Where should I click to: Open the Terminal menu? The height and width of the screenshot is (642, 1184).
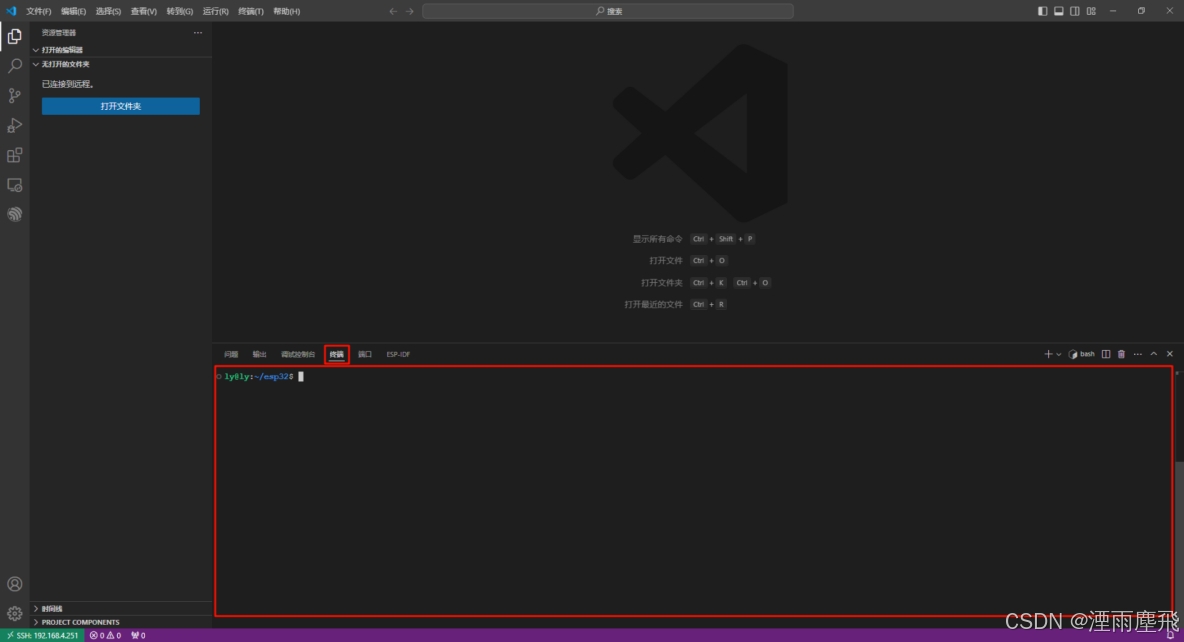[x=251, y=11]
